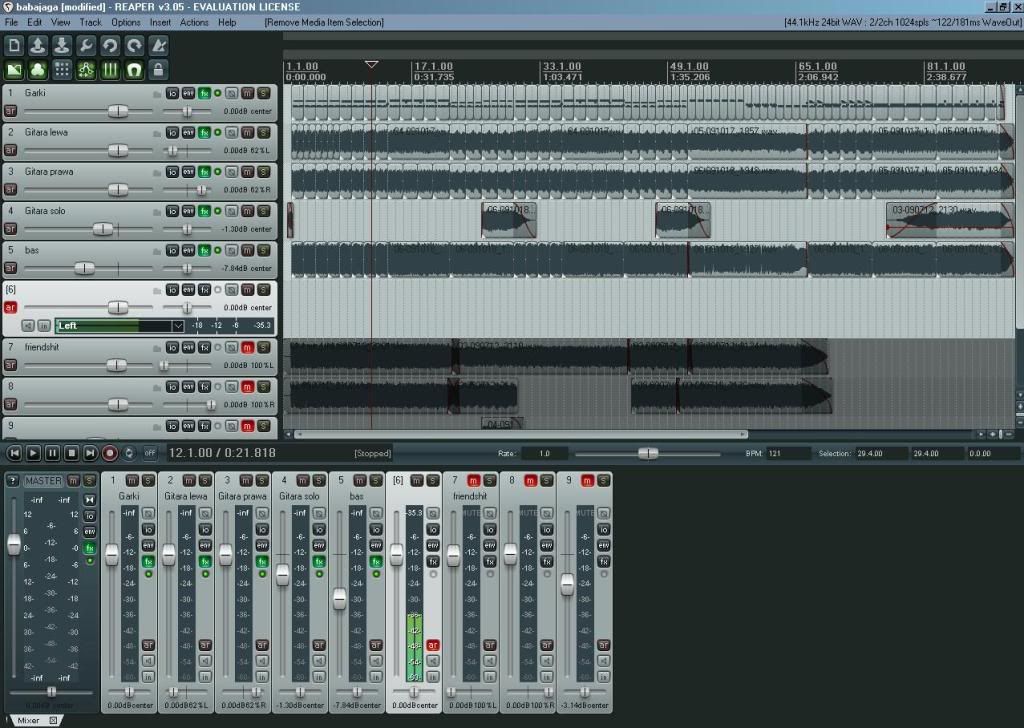Open the Options menu
Image resolution: width=1024 pixels, height=728 pixels.
click(125, 22)
